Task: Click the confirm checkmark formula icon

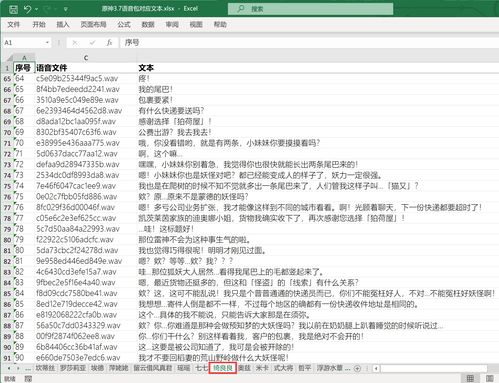Action: click(92, 43)
